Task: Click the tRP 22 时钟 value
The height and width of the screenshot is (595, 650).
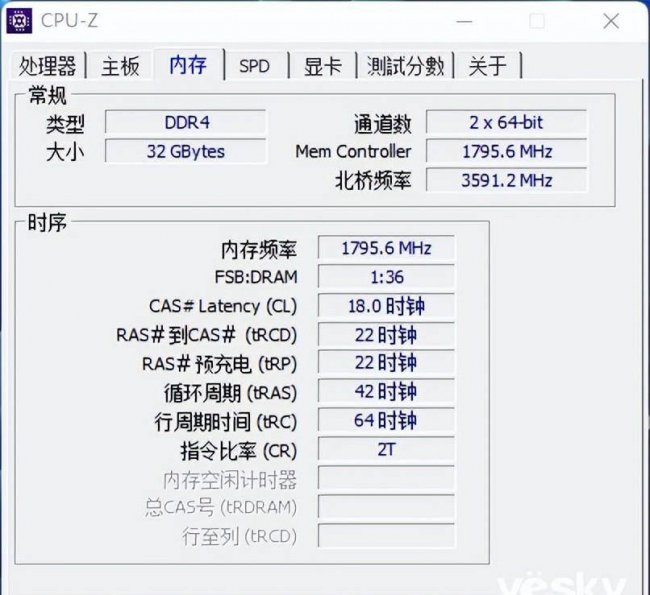Action: [x=386, y=363]
